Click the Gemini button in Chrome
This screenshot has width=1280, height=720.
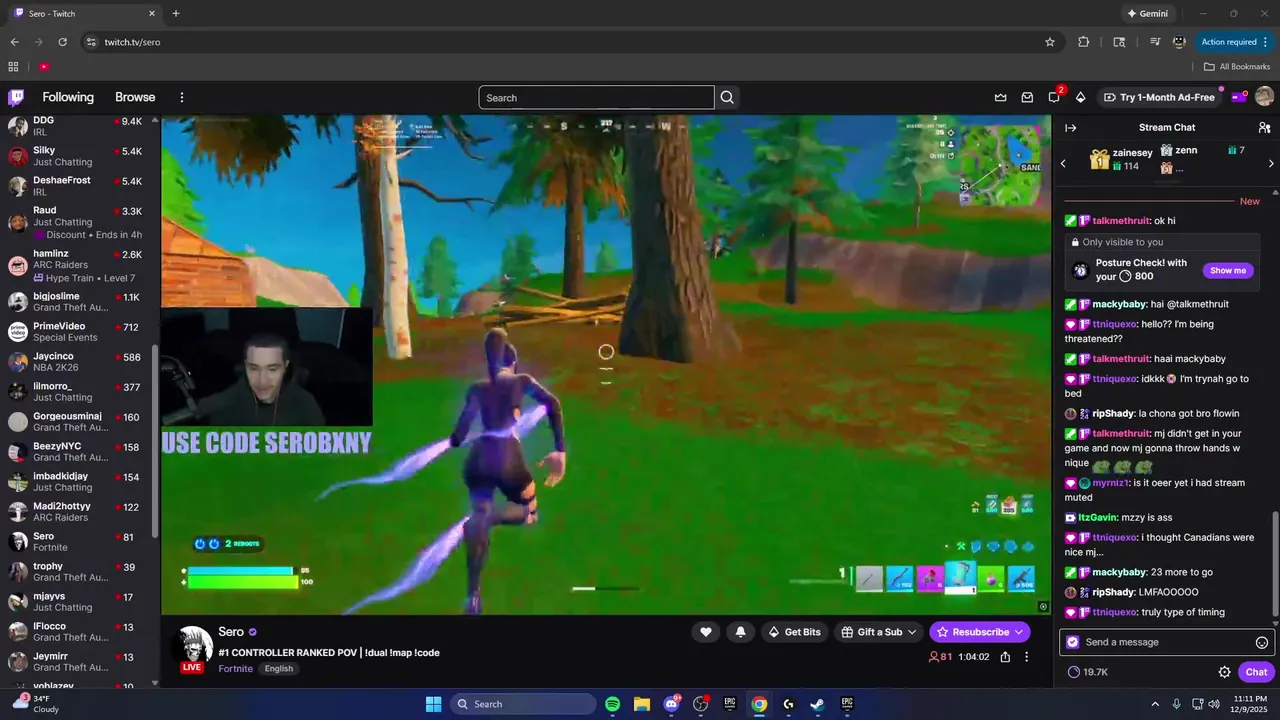(x=1147, y=14)
